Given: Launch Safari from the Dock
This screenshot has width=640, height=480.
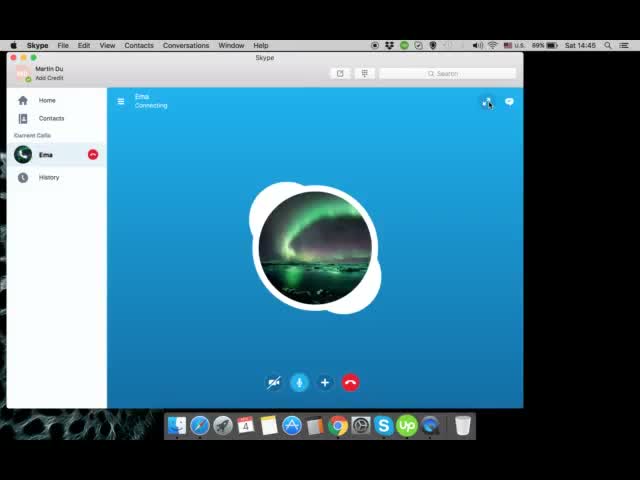Looking at the screenshot, I should [x=200, y=426].
